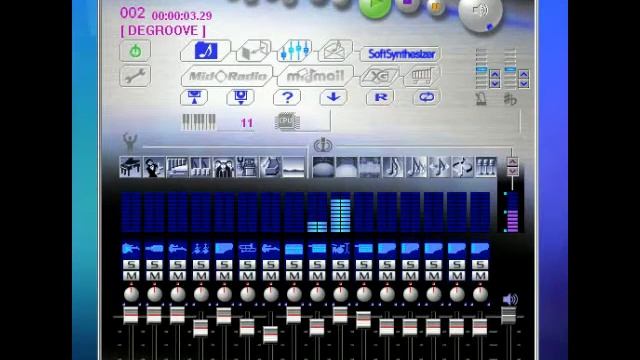Viewport: 640px width, 360px height.
Task: Click the up arrow above the master level meter
Action: point(513,162)
